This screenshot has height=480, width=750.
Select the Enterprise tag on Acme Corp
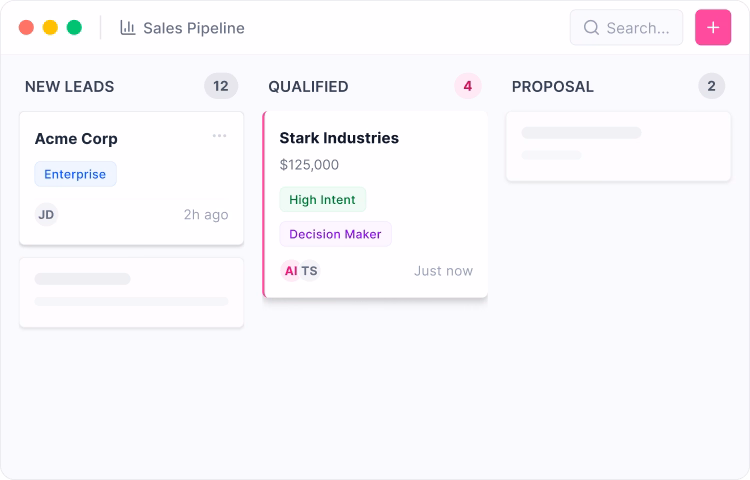(76, 174)
